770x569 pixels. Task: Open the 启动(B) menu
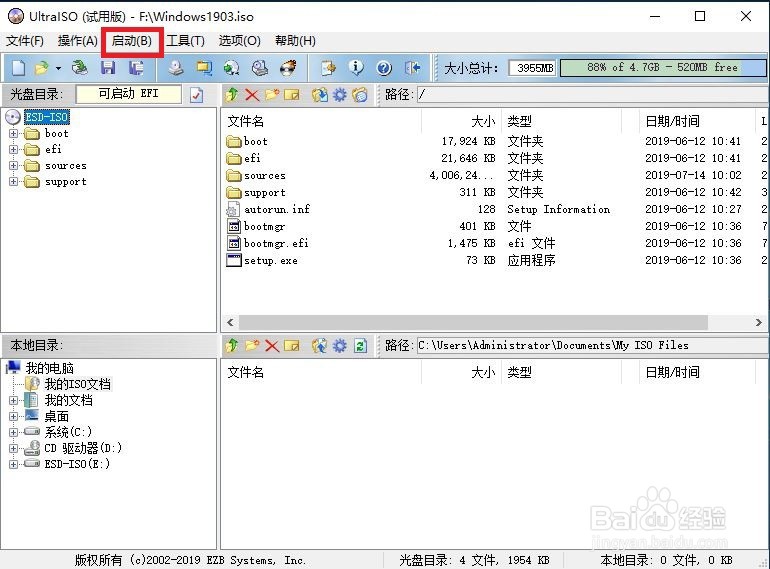[x=132, y=41]
